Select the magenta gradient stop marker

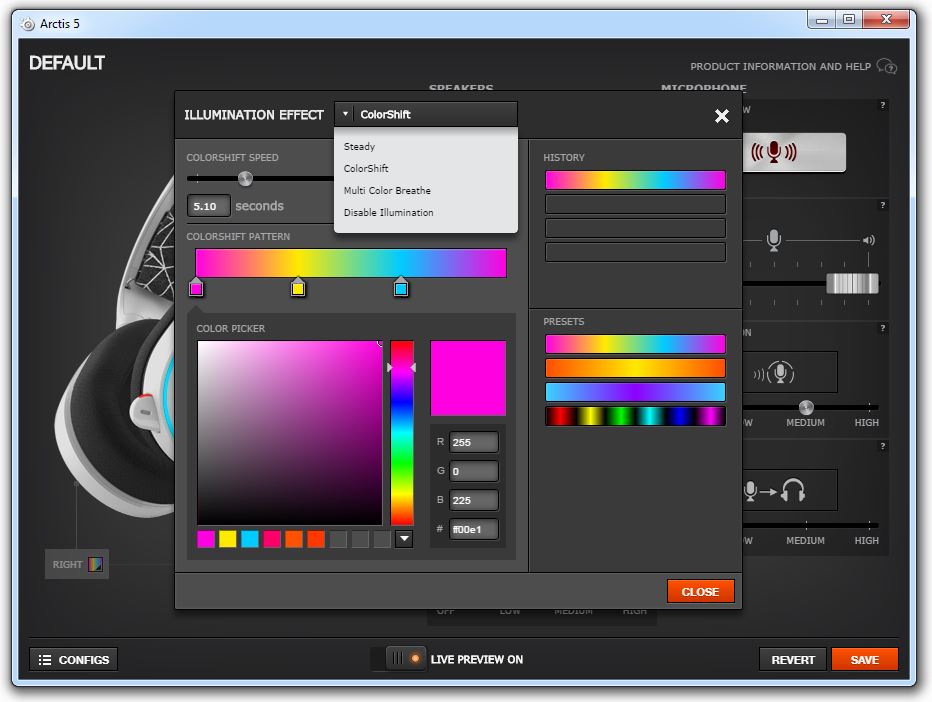pyautogui.click(x=196, y=287)
